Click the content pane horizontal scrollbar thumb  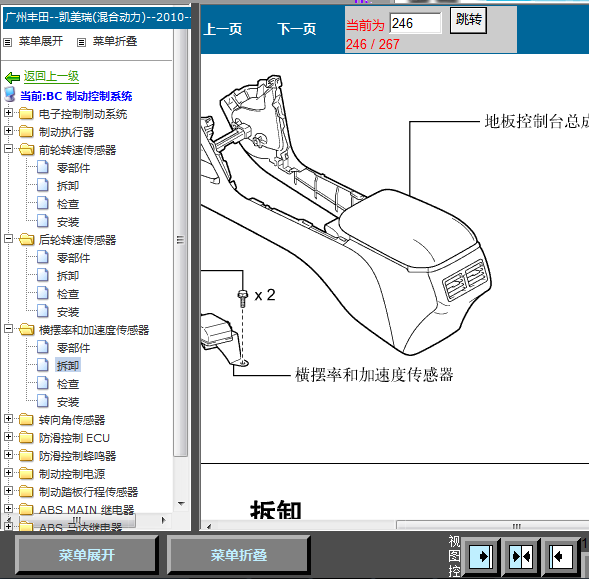tap(492, 526)
